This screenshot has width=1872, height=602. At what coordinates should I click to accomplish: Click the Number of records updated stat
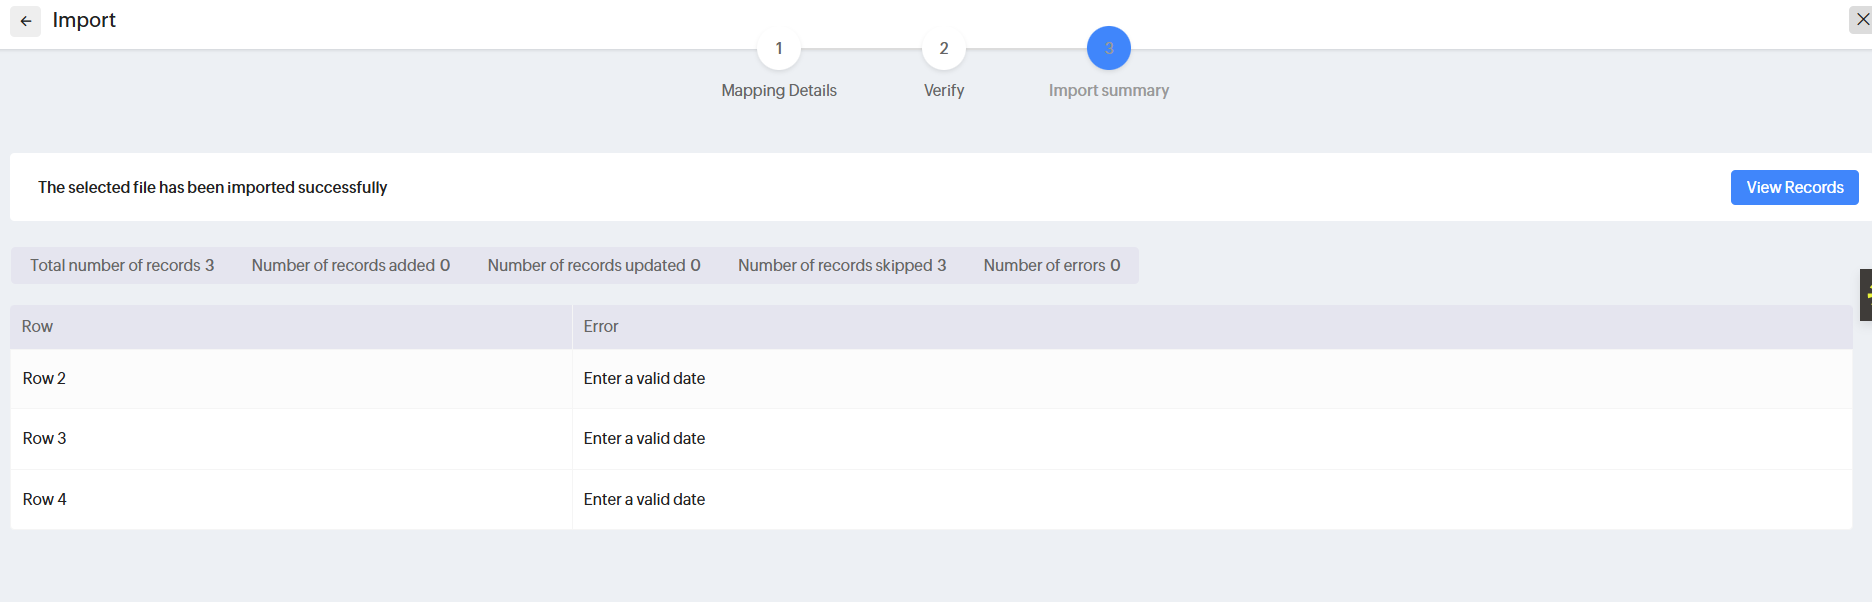coord(594,265)
